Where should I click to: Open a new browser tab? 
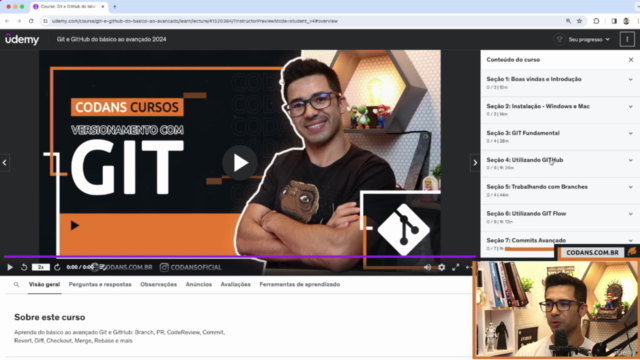115,7
